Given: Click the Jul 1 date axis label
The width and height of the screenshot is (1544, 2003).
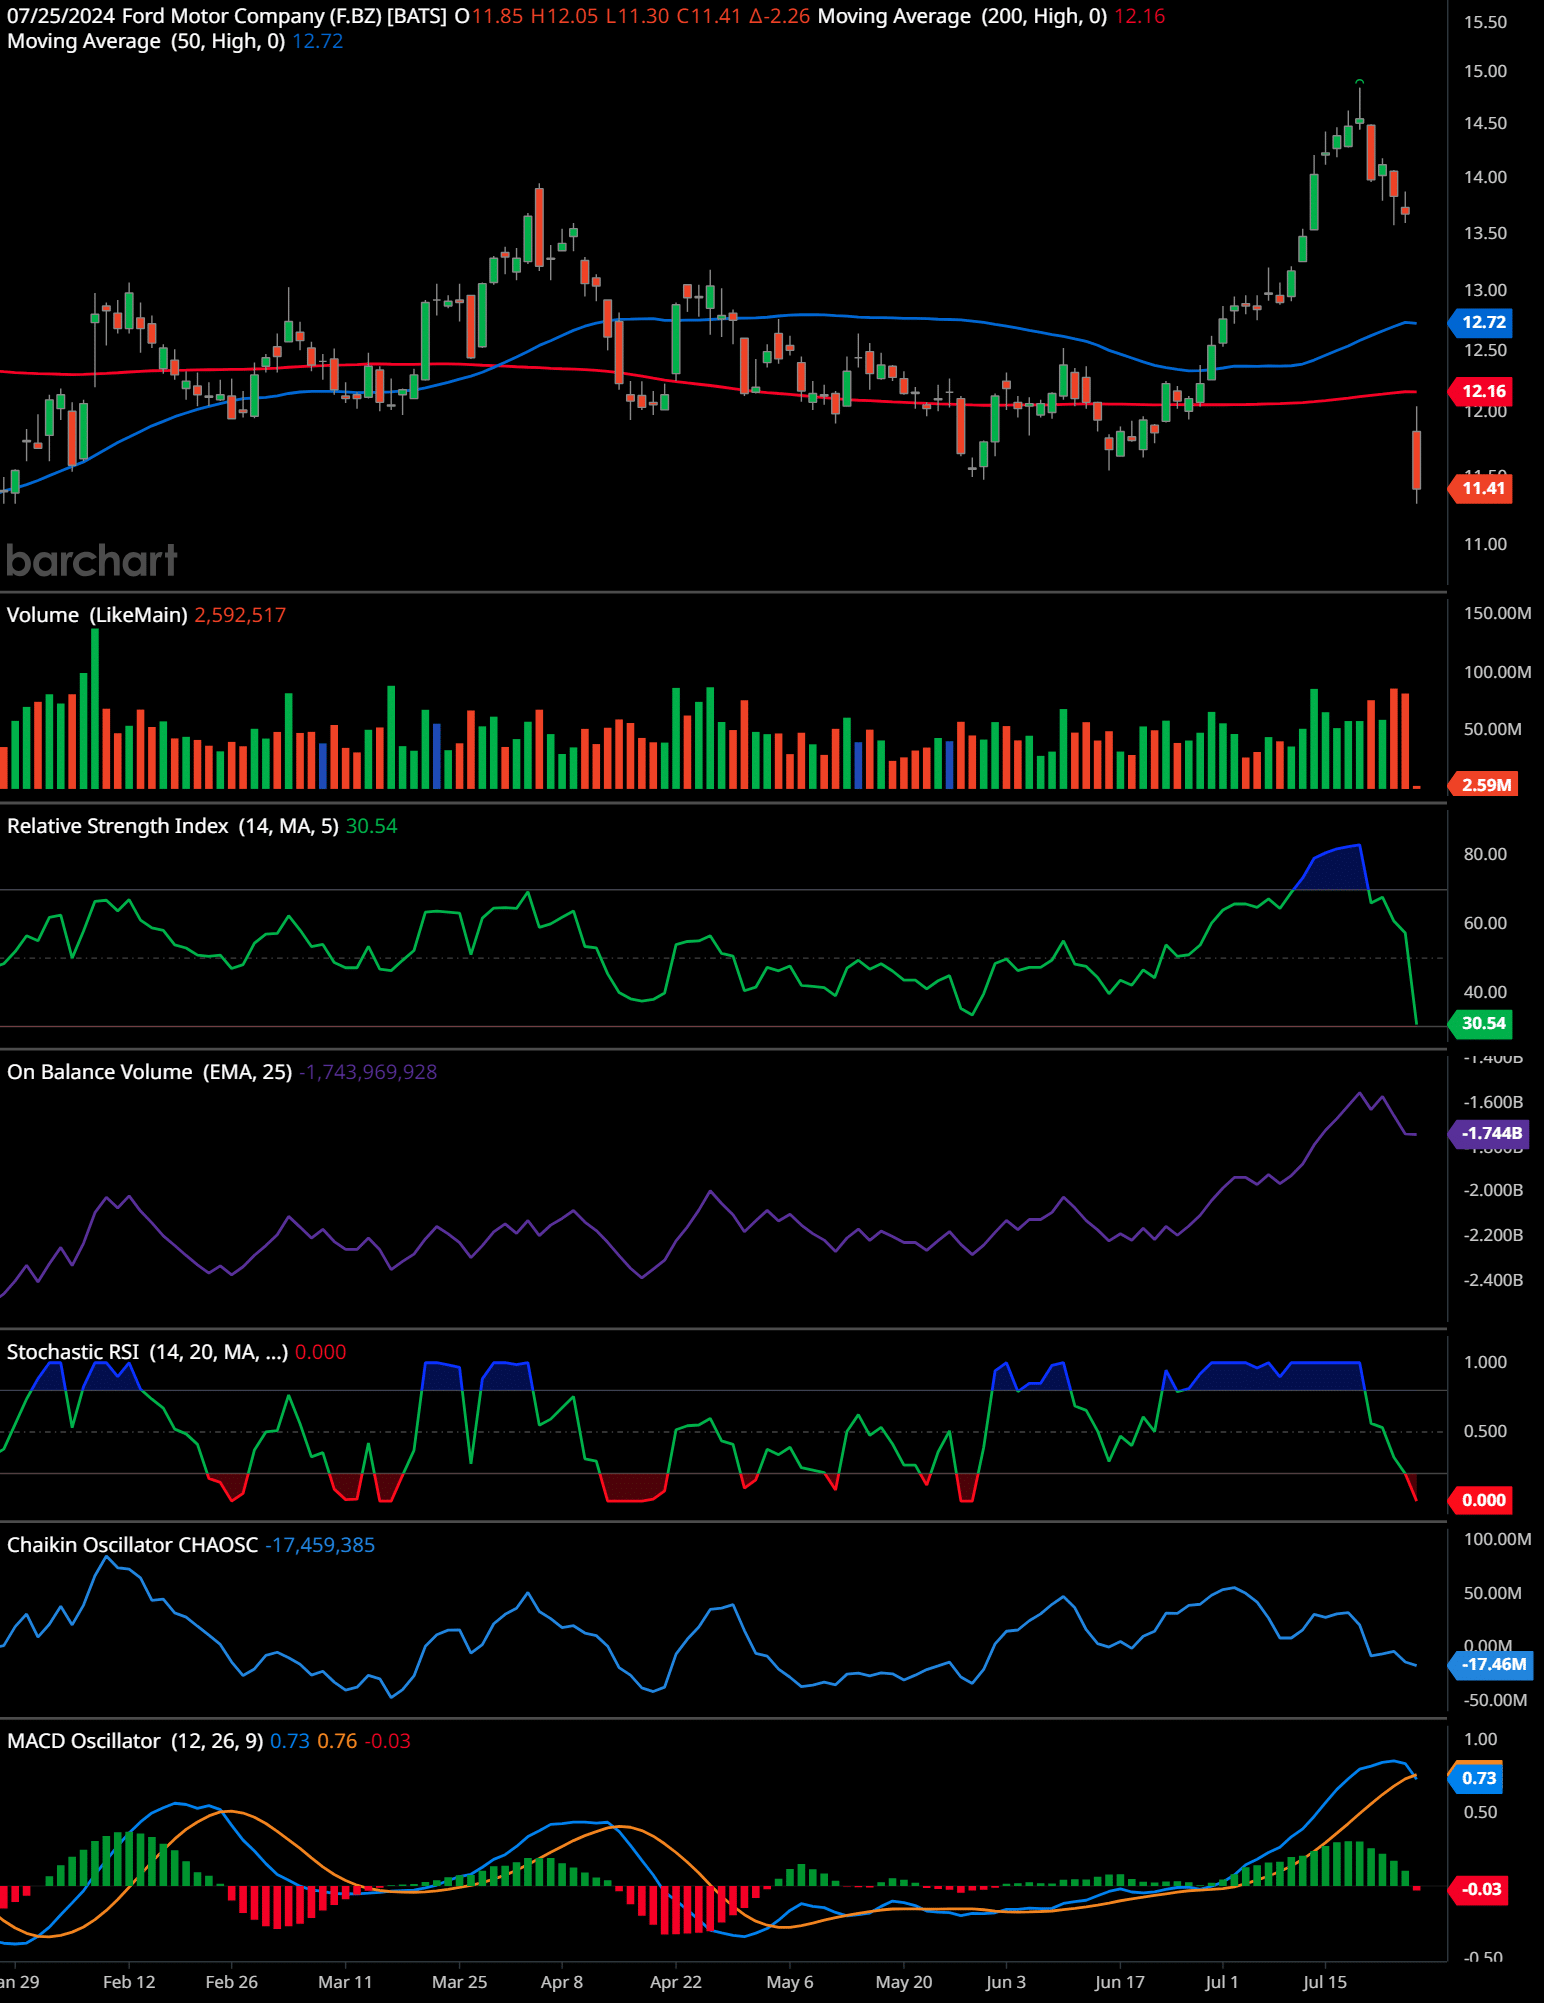Looking at the screenshot, I should (1221, 1982).
